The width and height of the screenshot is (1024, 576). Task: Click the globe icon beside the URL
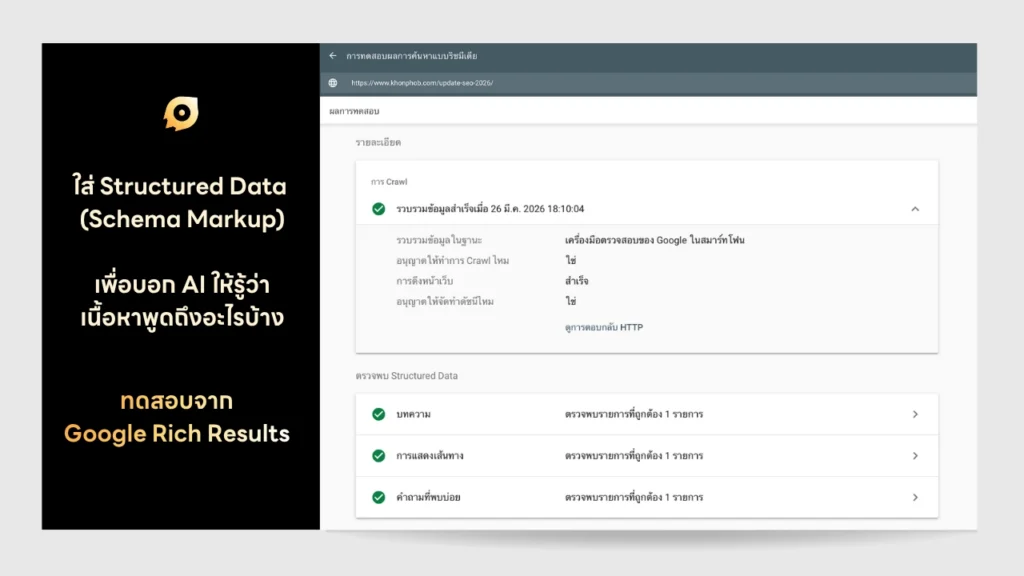click(333, 83)
